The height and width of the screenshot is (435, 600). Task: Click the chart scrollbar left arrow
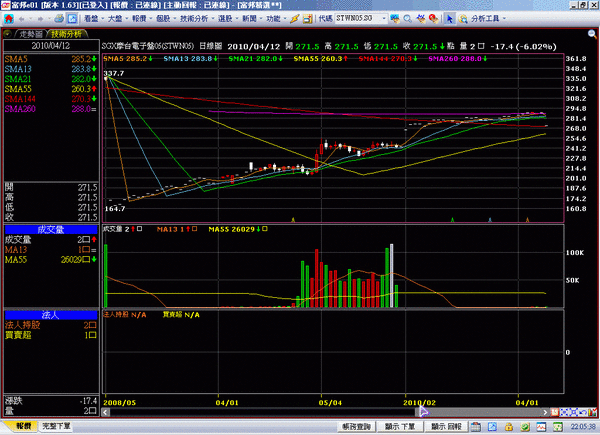106,412
